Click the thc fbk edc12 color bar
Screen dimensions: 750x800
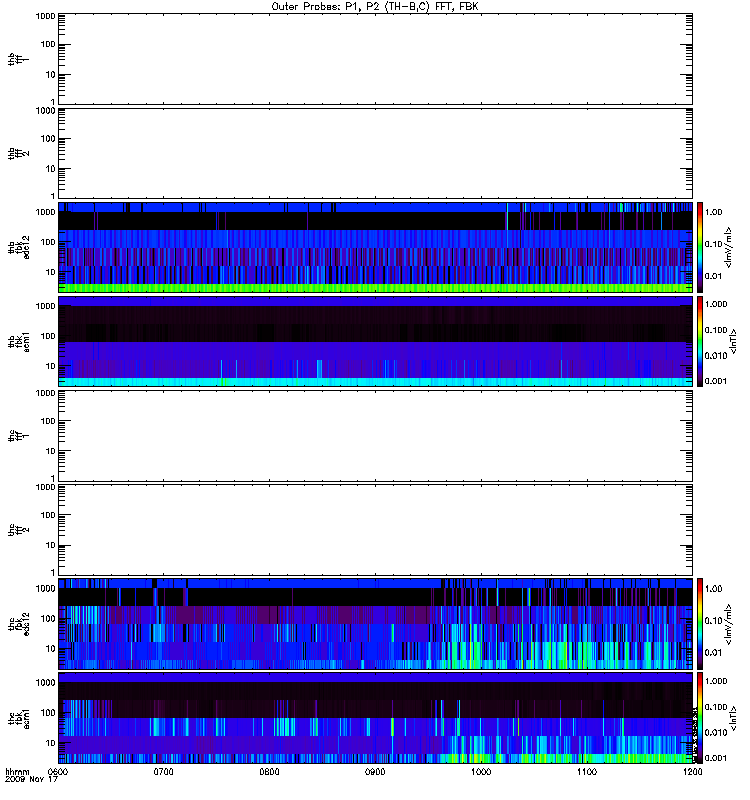[x=700, y=624]
